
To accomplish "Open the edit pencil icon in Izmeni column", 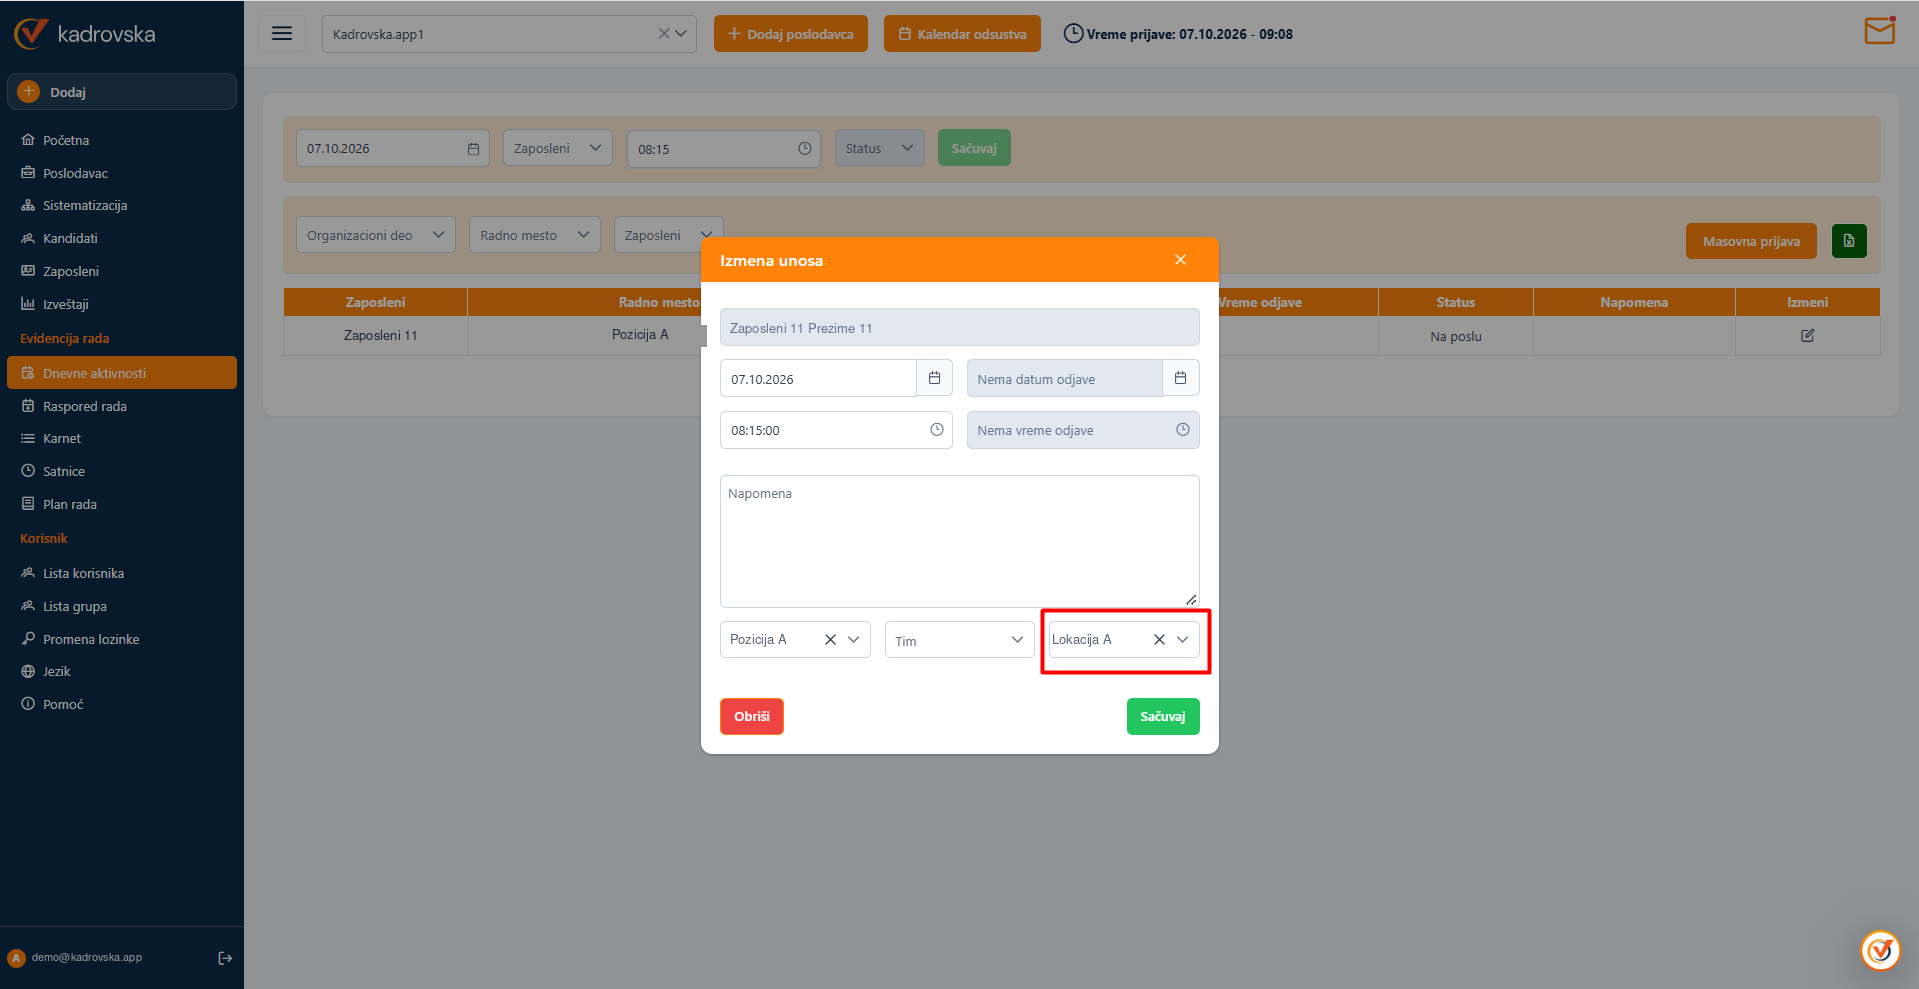I will pos(1807,336).
